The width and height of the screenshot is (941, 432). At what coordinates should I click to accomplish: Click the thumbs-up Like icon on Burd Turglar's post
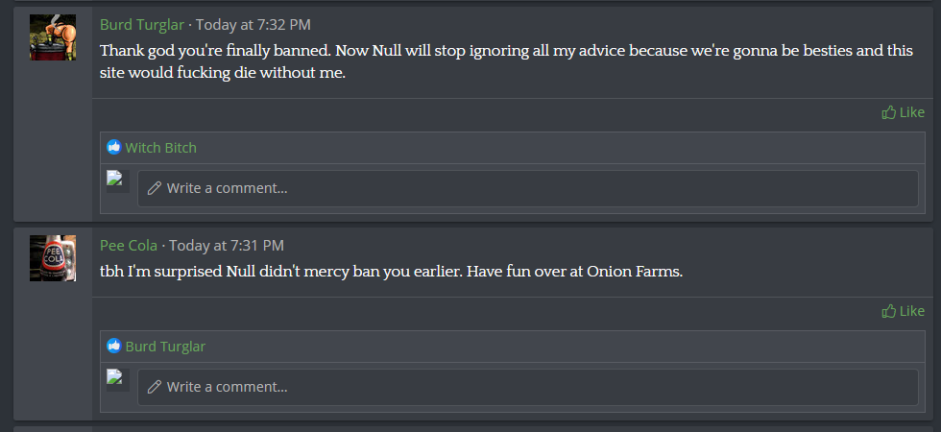tap(888, 113)
